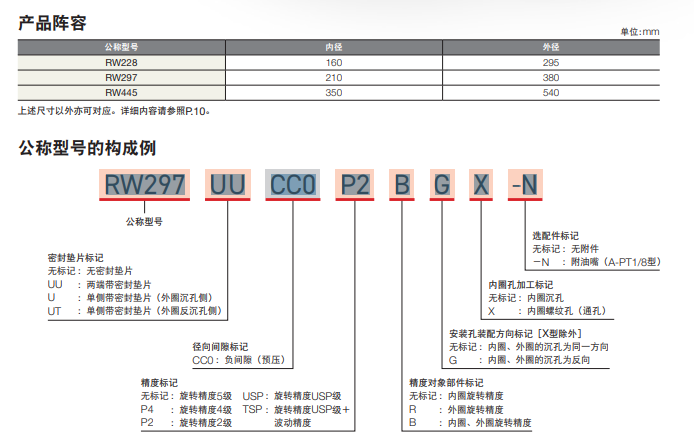Screen dimensions: 694x435
Task: Click the 公称型号的构成例 heading
Action: pyautogui.click(x=88, y=148)
